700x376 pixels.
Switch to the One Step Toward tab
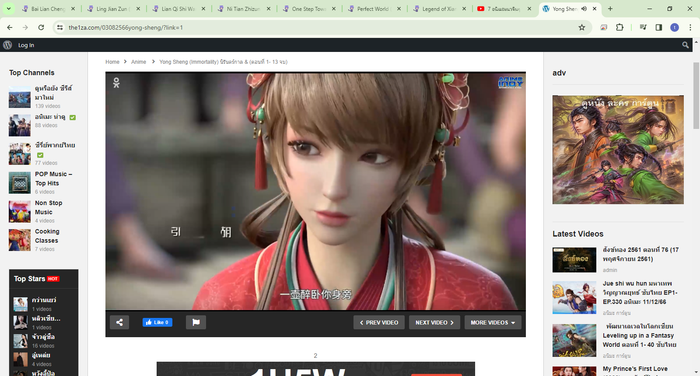point(309,8)
